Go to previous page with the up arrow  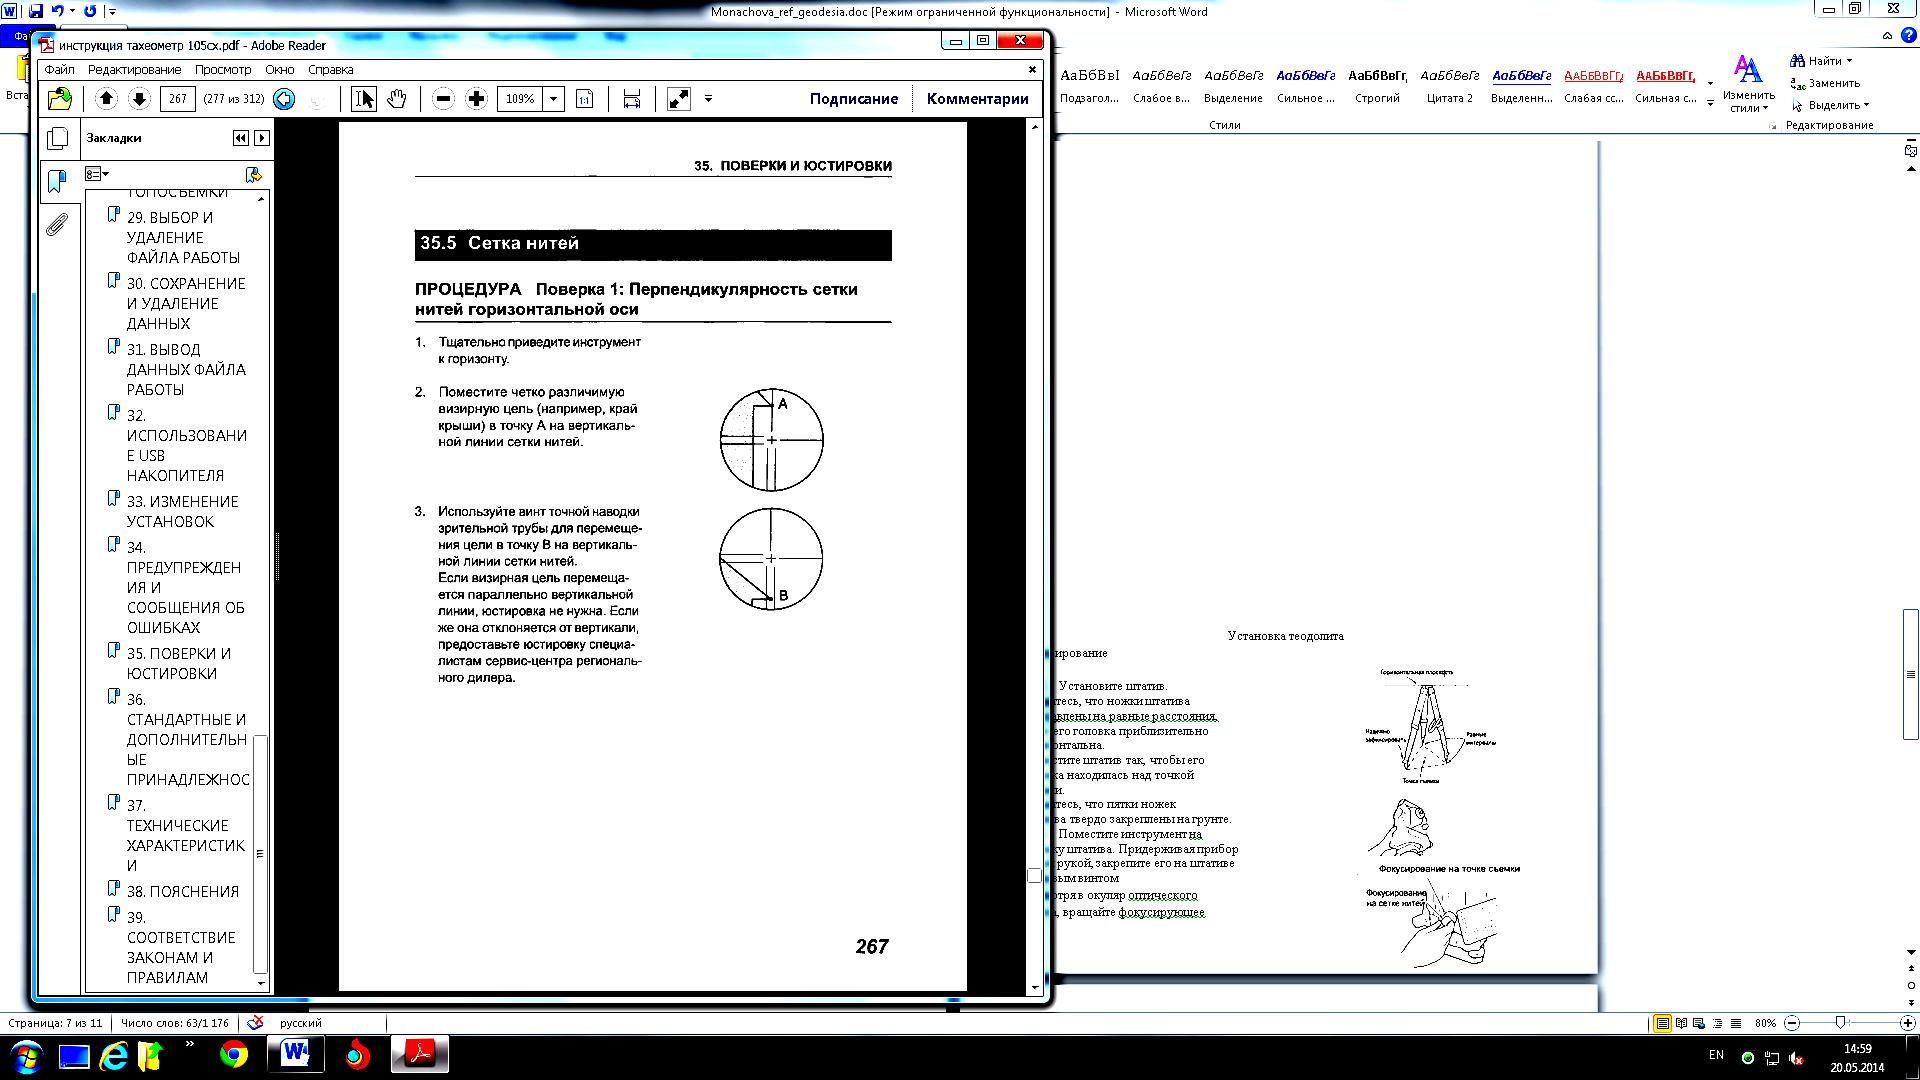pos(106,98)
